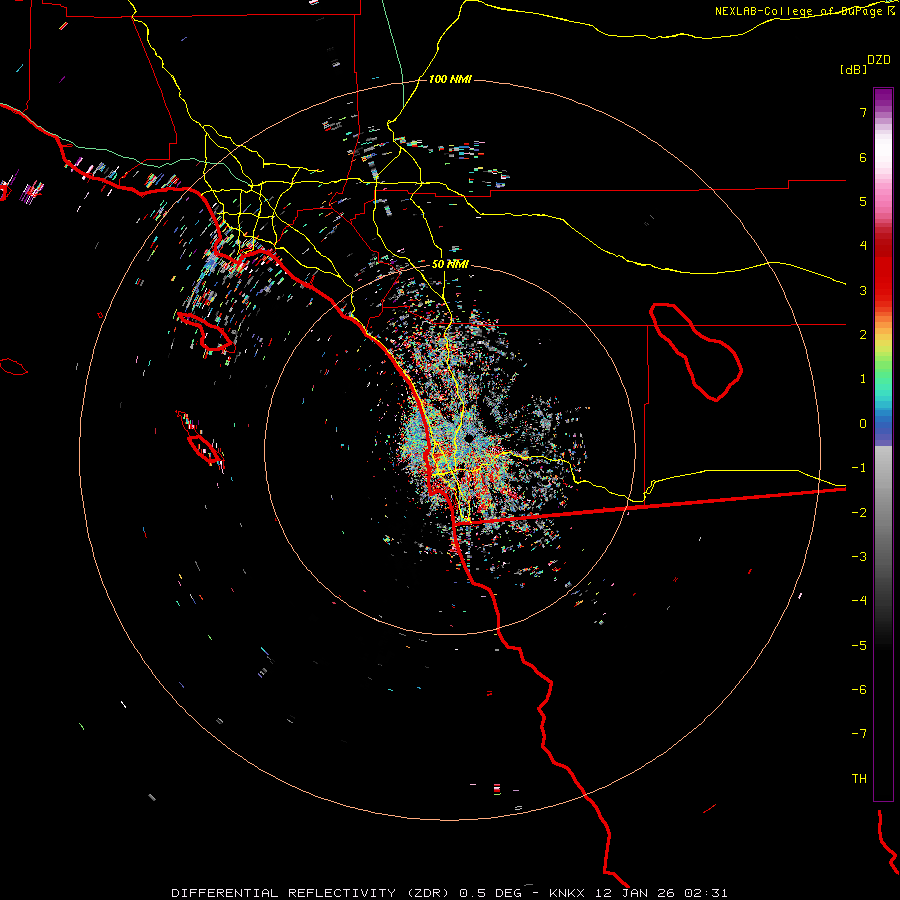Click the -5 value on the color scale

click(x=859, y=645)
